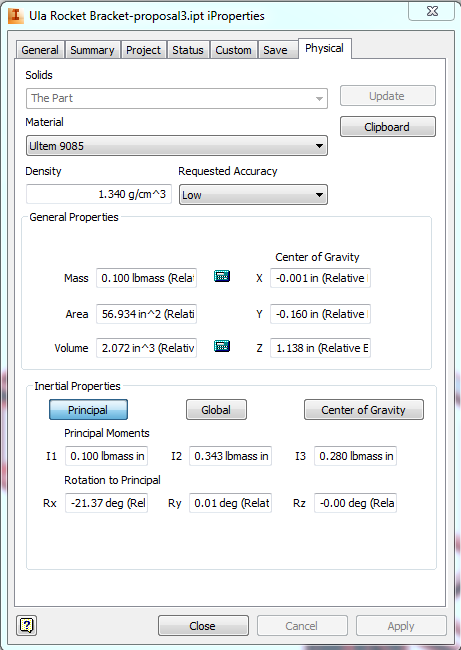The height and width of the screenshot is (650, 461).
Task: Click the help question mark icon
Action: point(27,625)
